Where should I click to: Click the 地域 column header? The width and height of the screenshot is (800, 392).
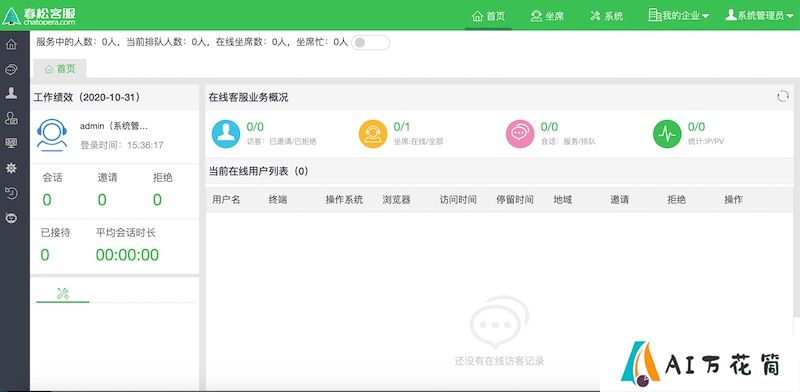563,200
